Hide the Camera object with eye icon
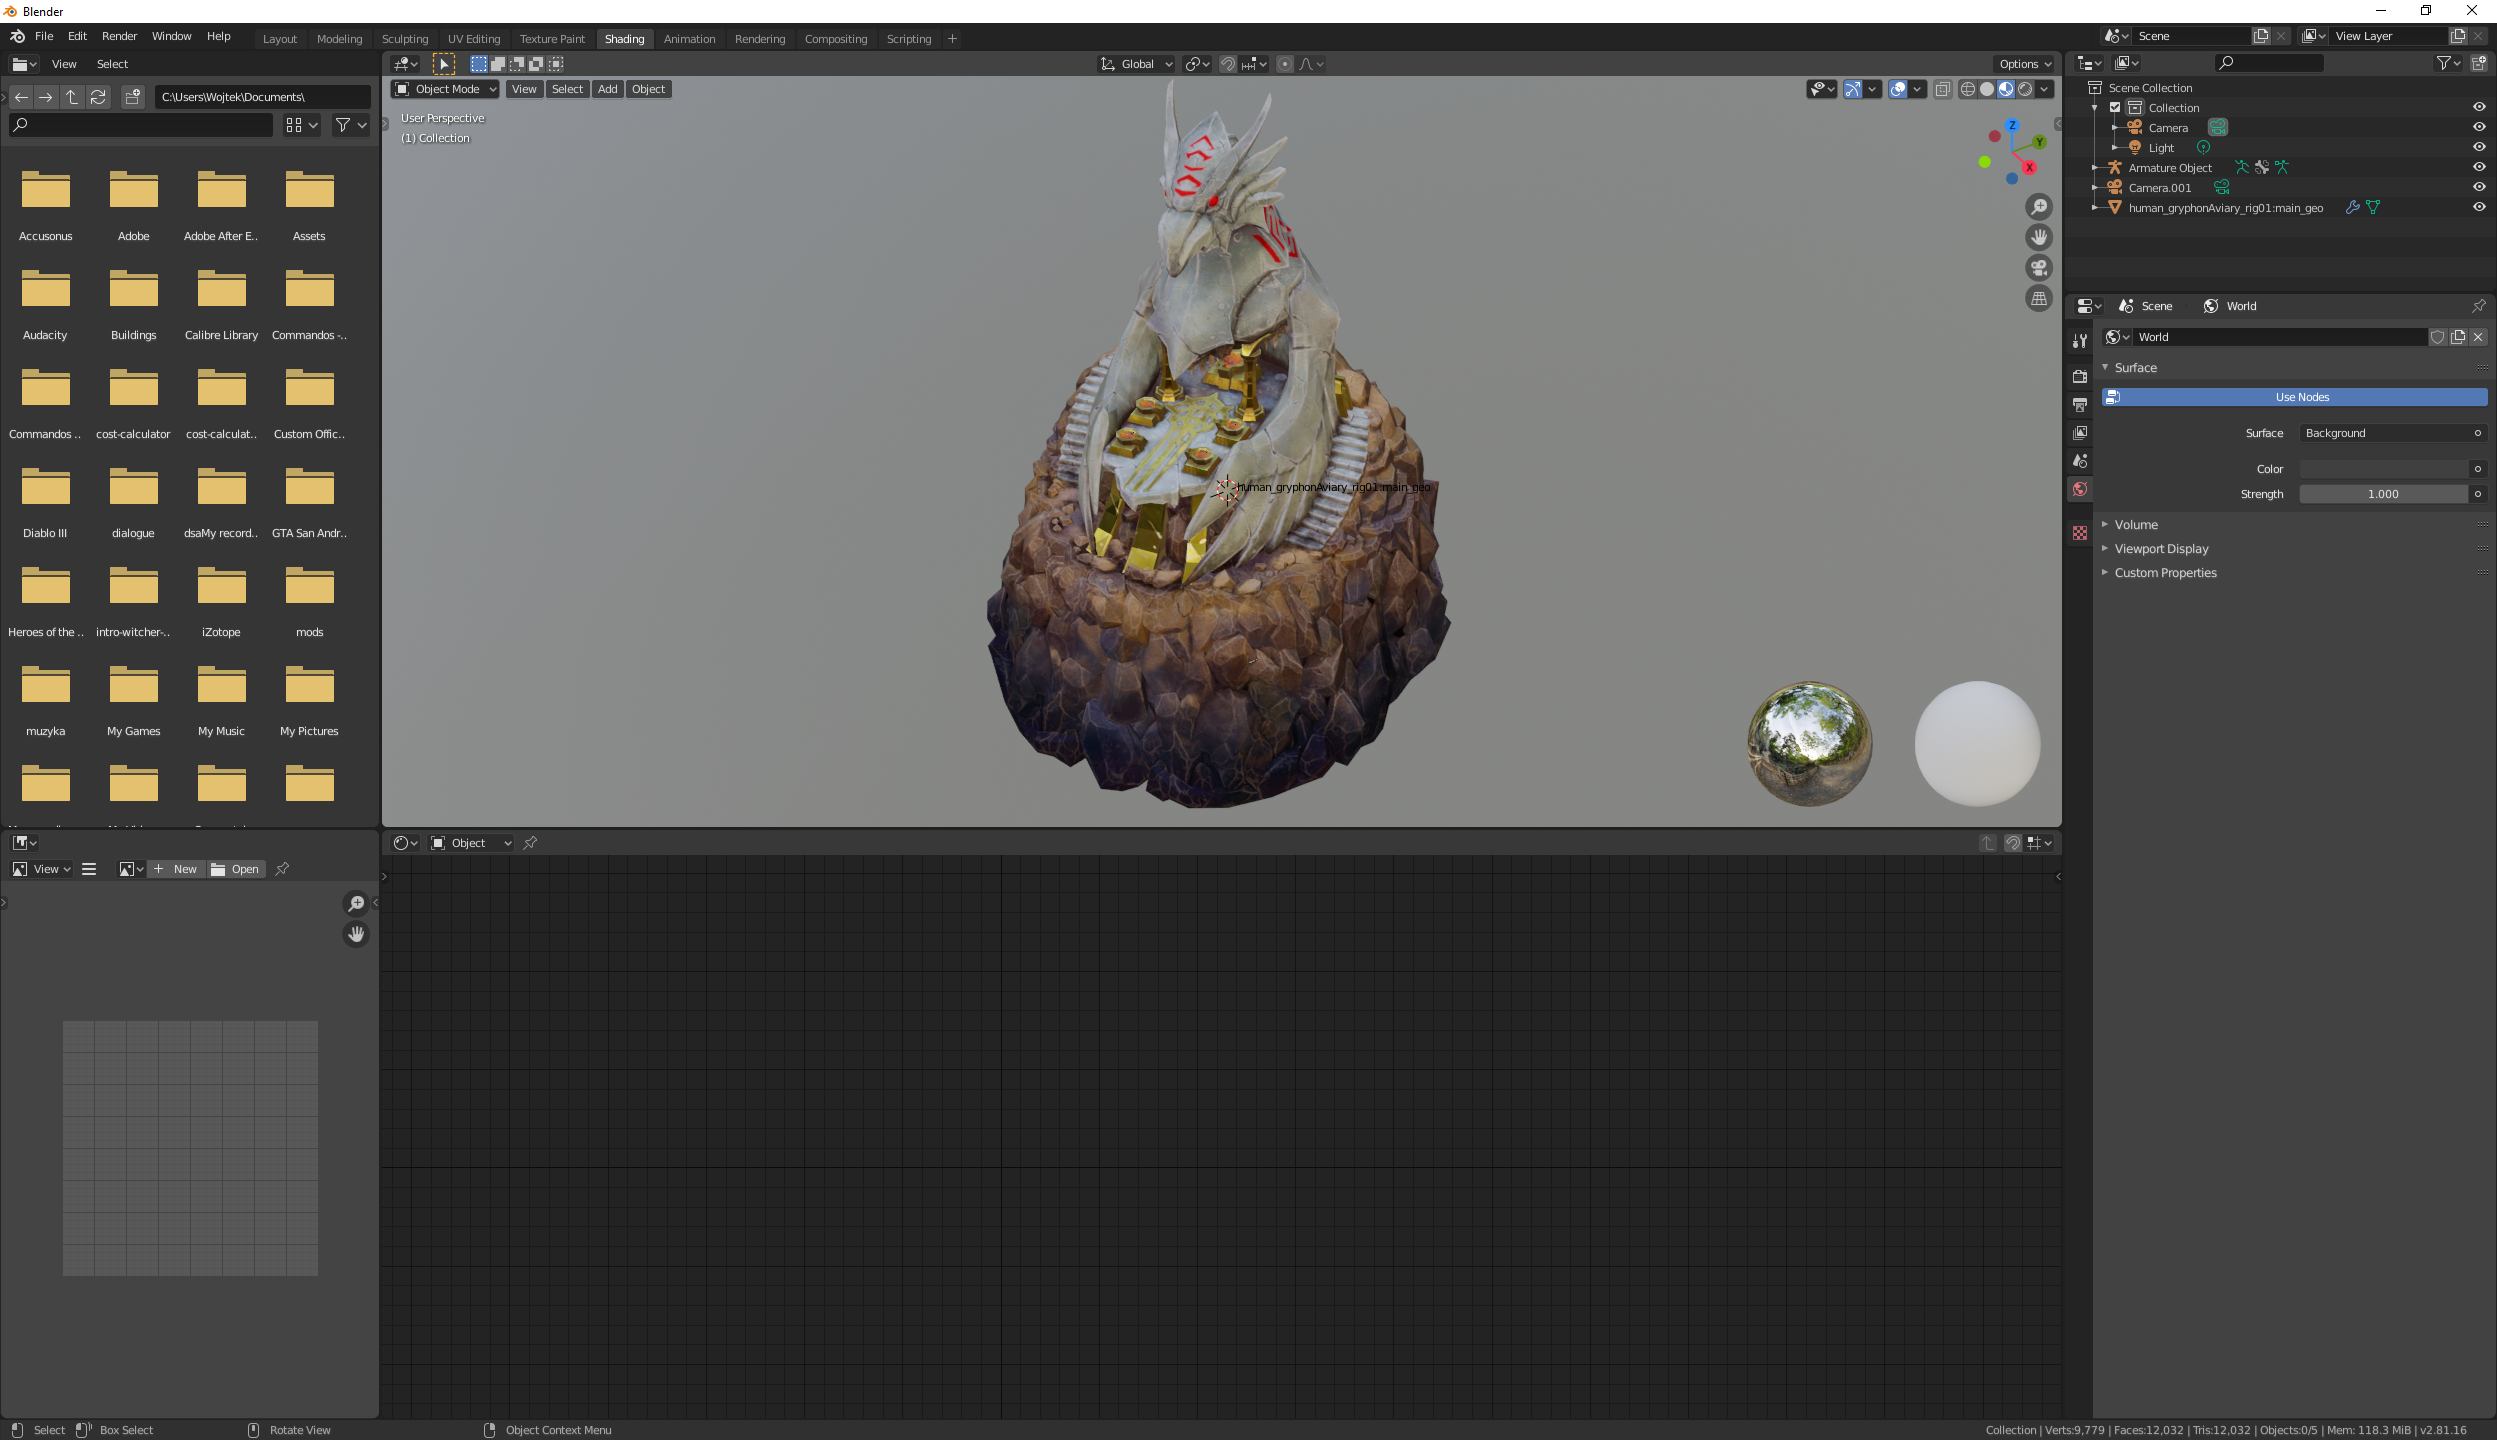The width and height of the screenshot is (2497, 1440). (2479, 127)
